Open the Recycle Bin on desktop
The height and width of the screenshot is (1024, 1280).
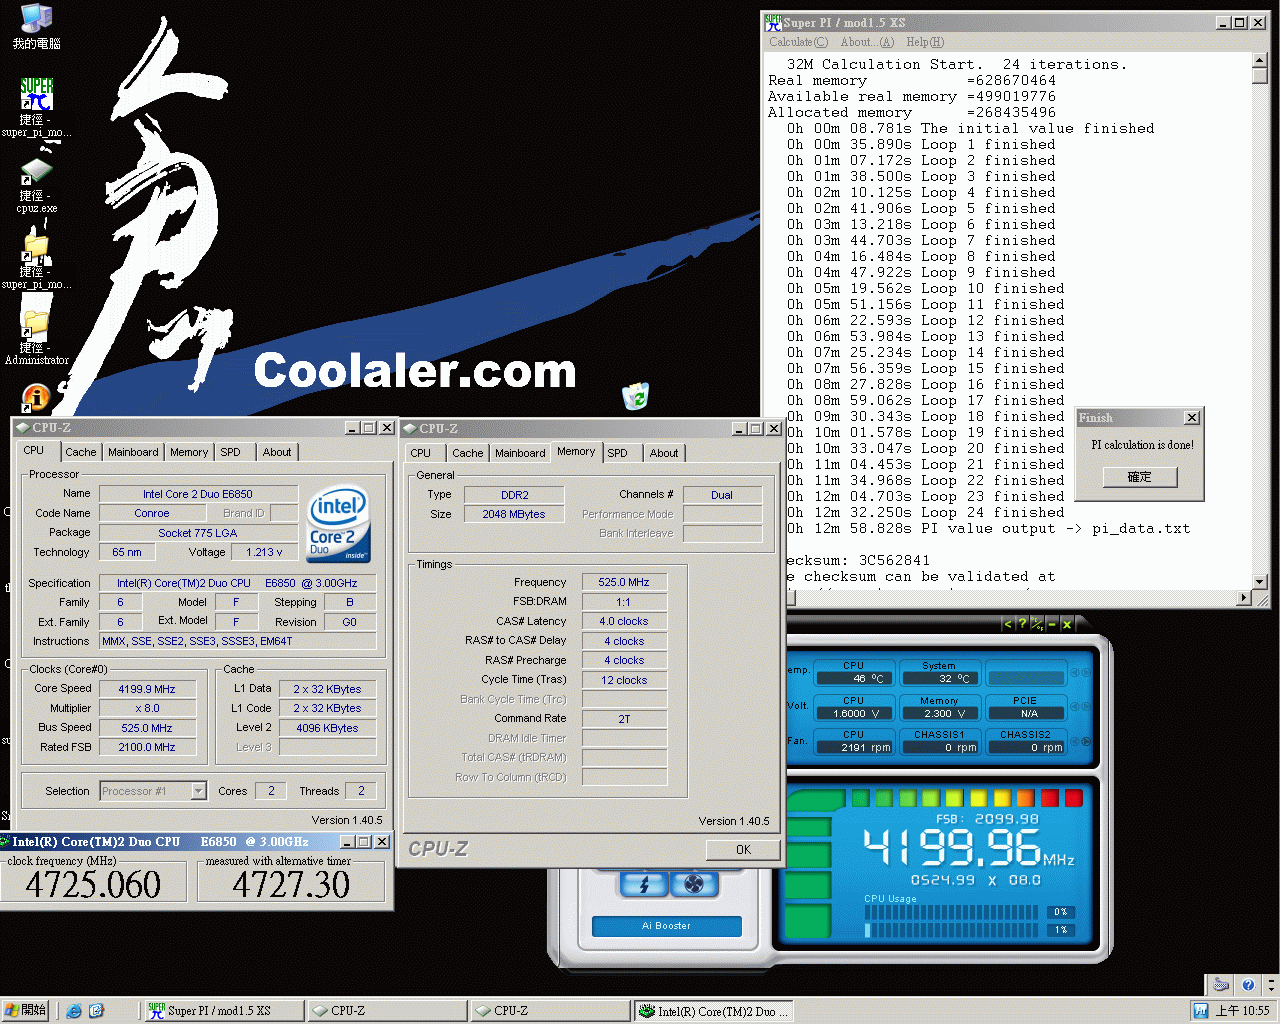point(635,396)
